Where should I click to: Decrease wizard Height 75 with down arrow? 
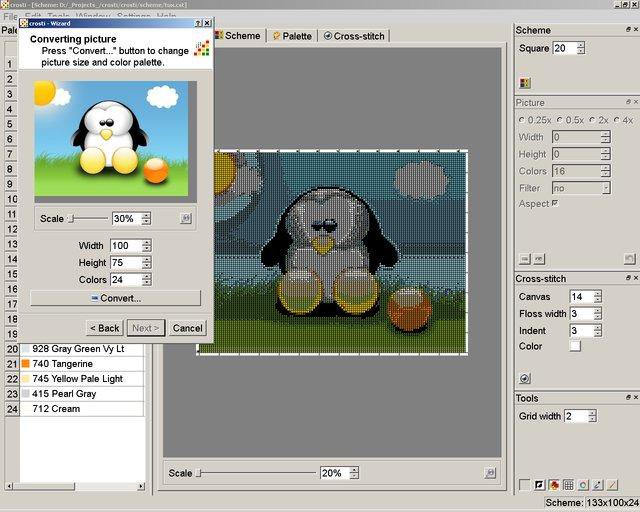tap(147, 266)
